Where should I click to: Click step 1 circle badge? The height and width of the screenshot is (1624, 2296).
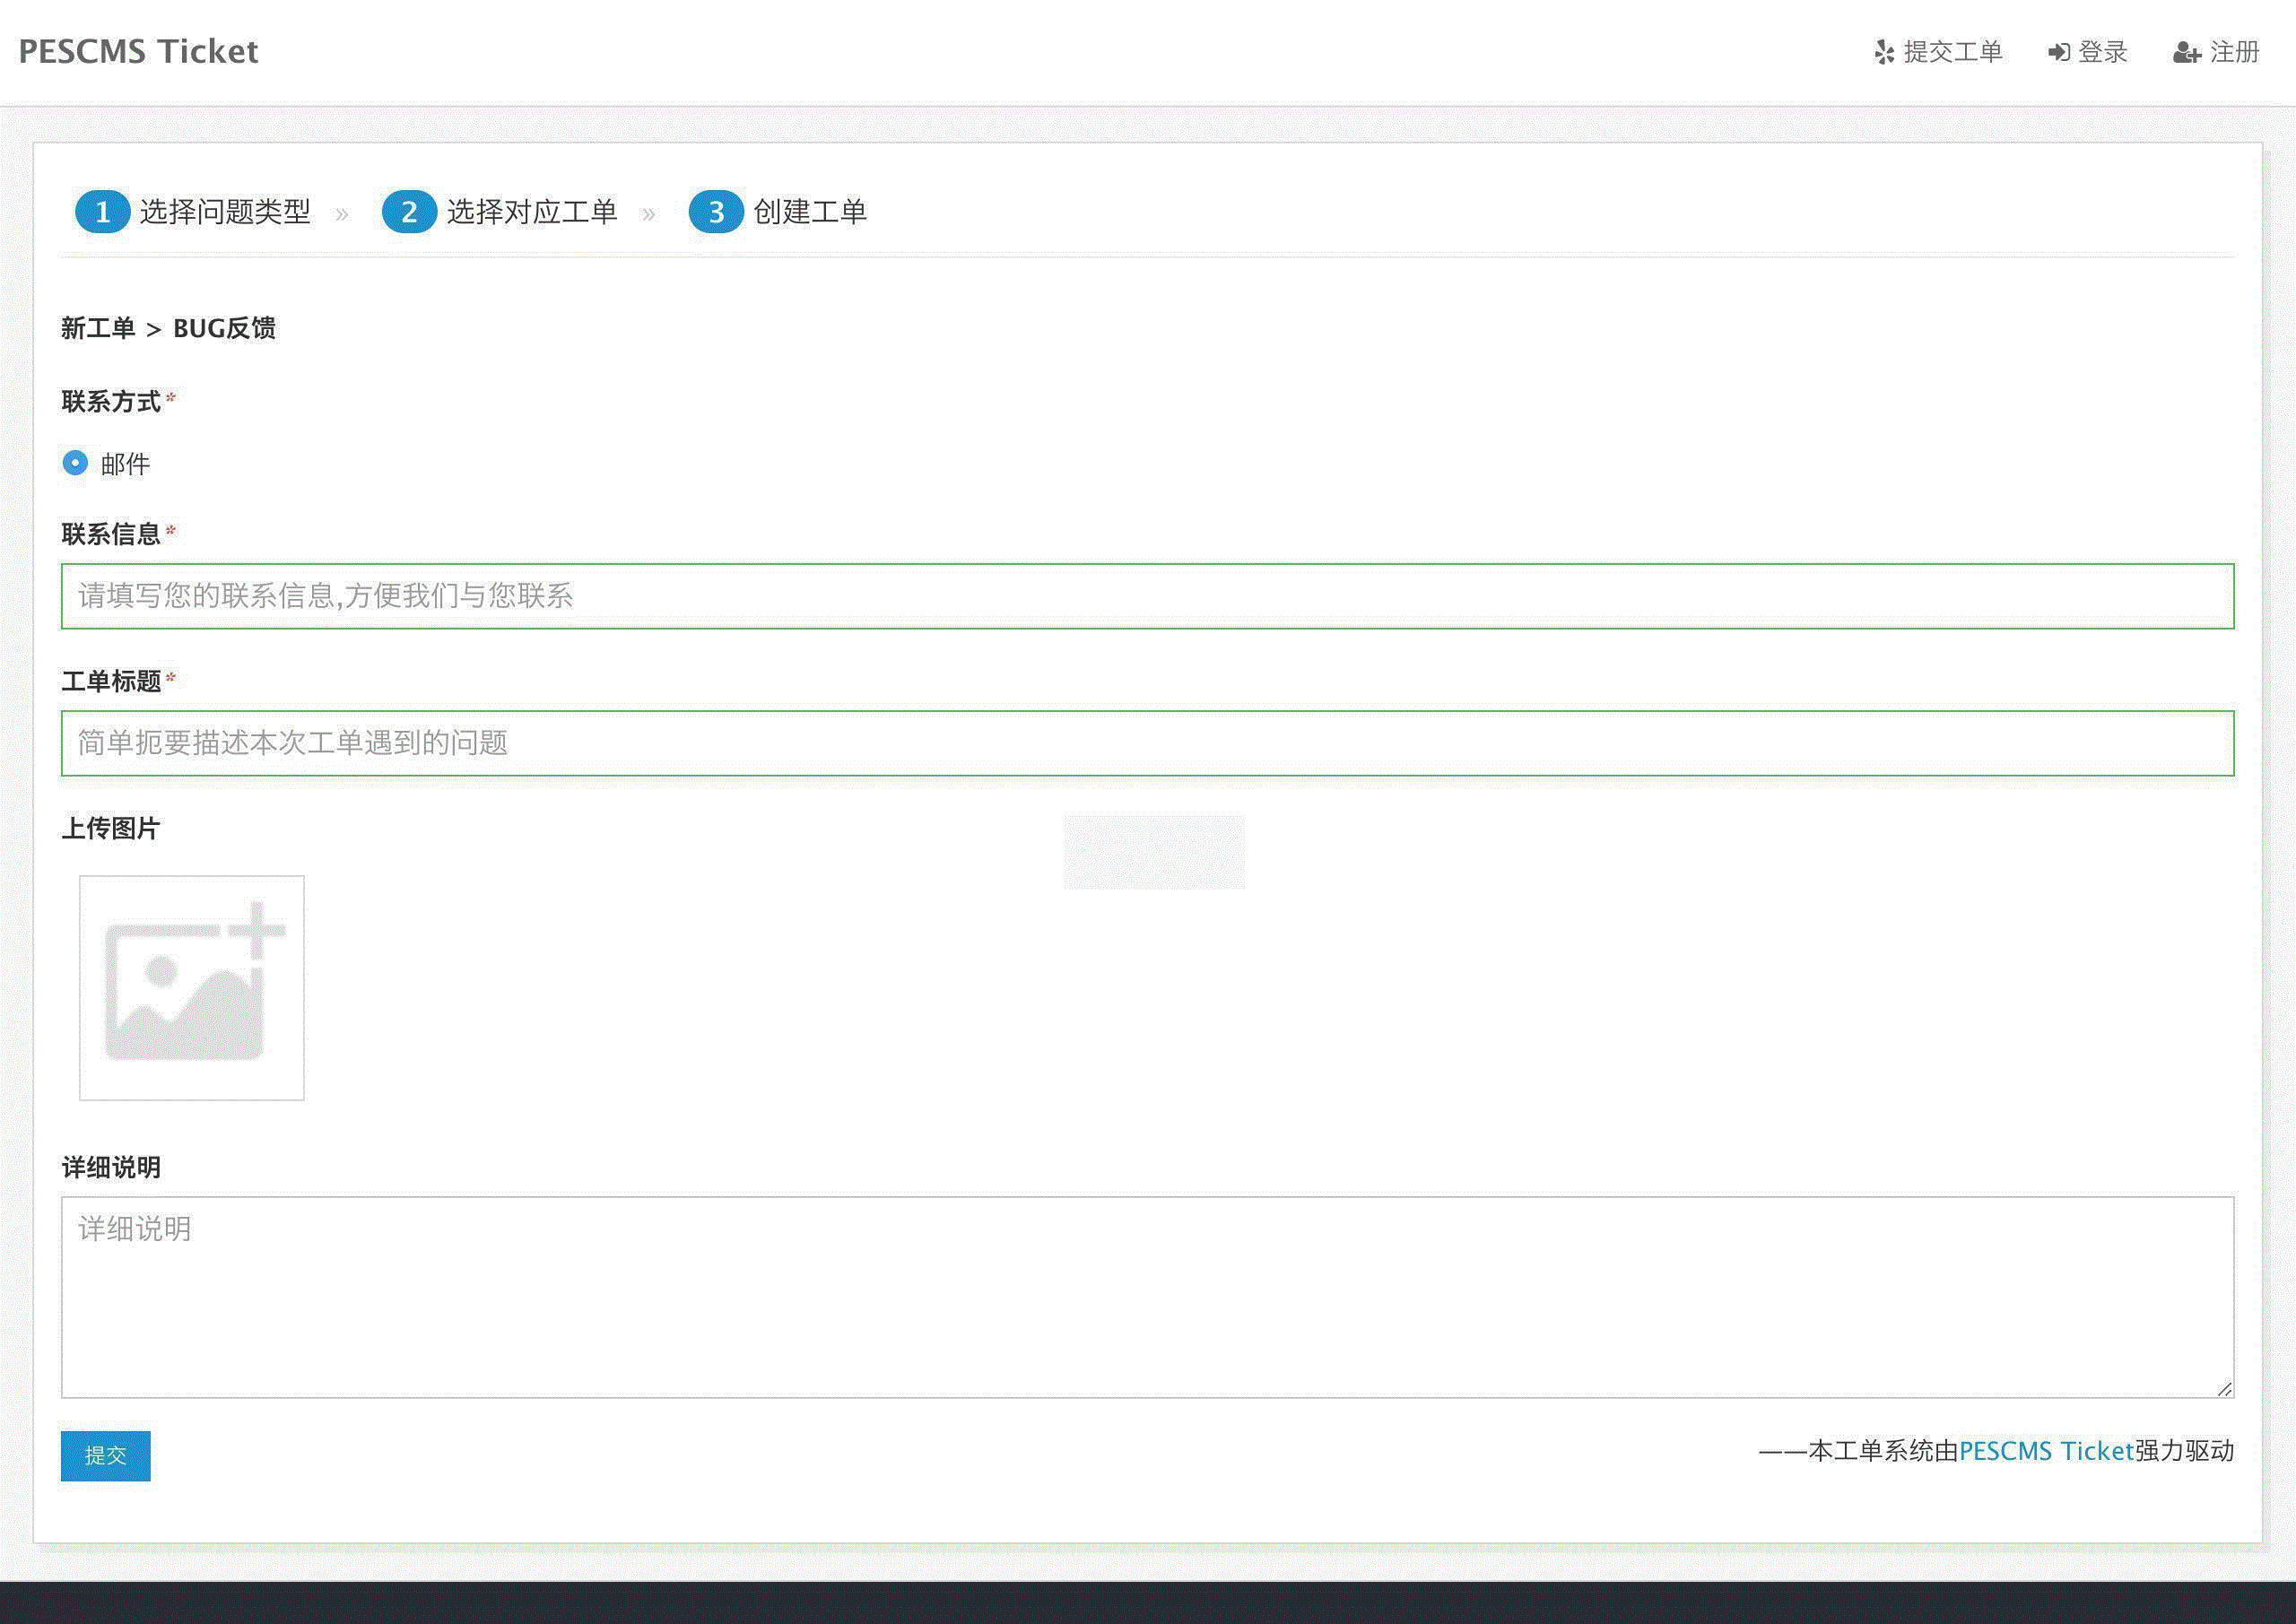point(102,212)
